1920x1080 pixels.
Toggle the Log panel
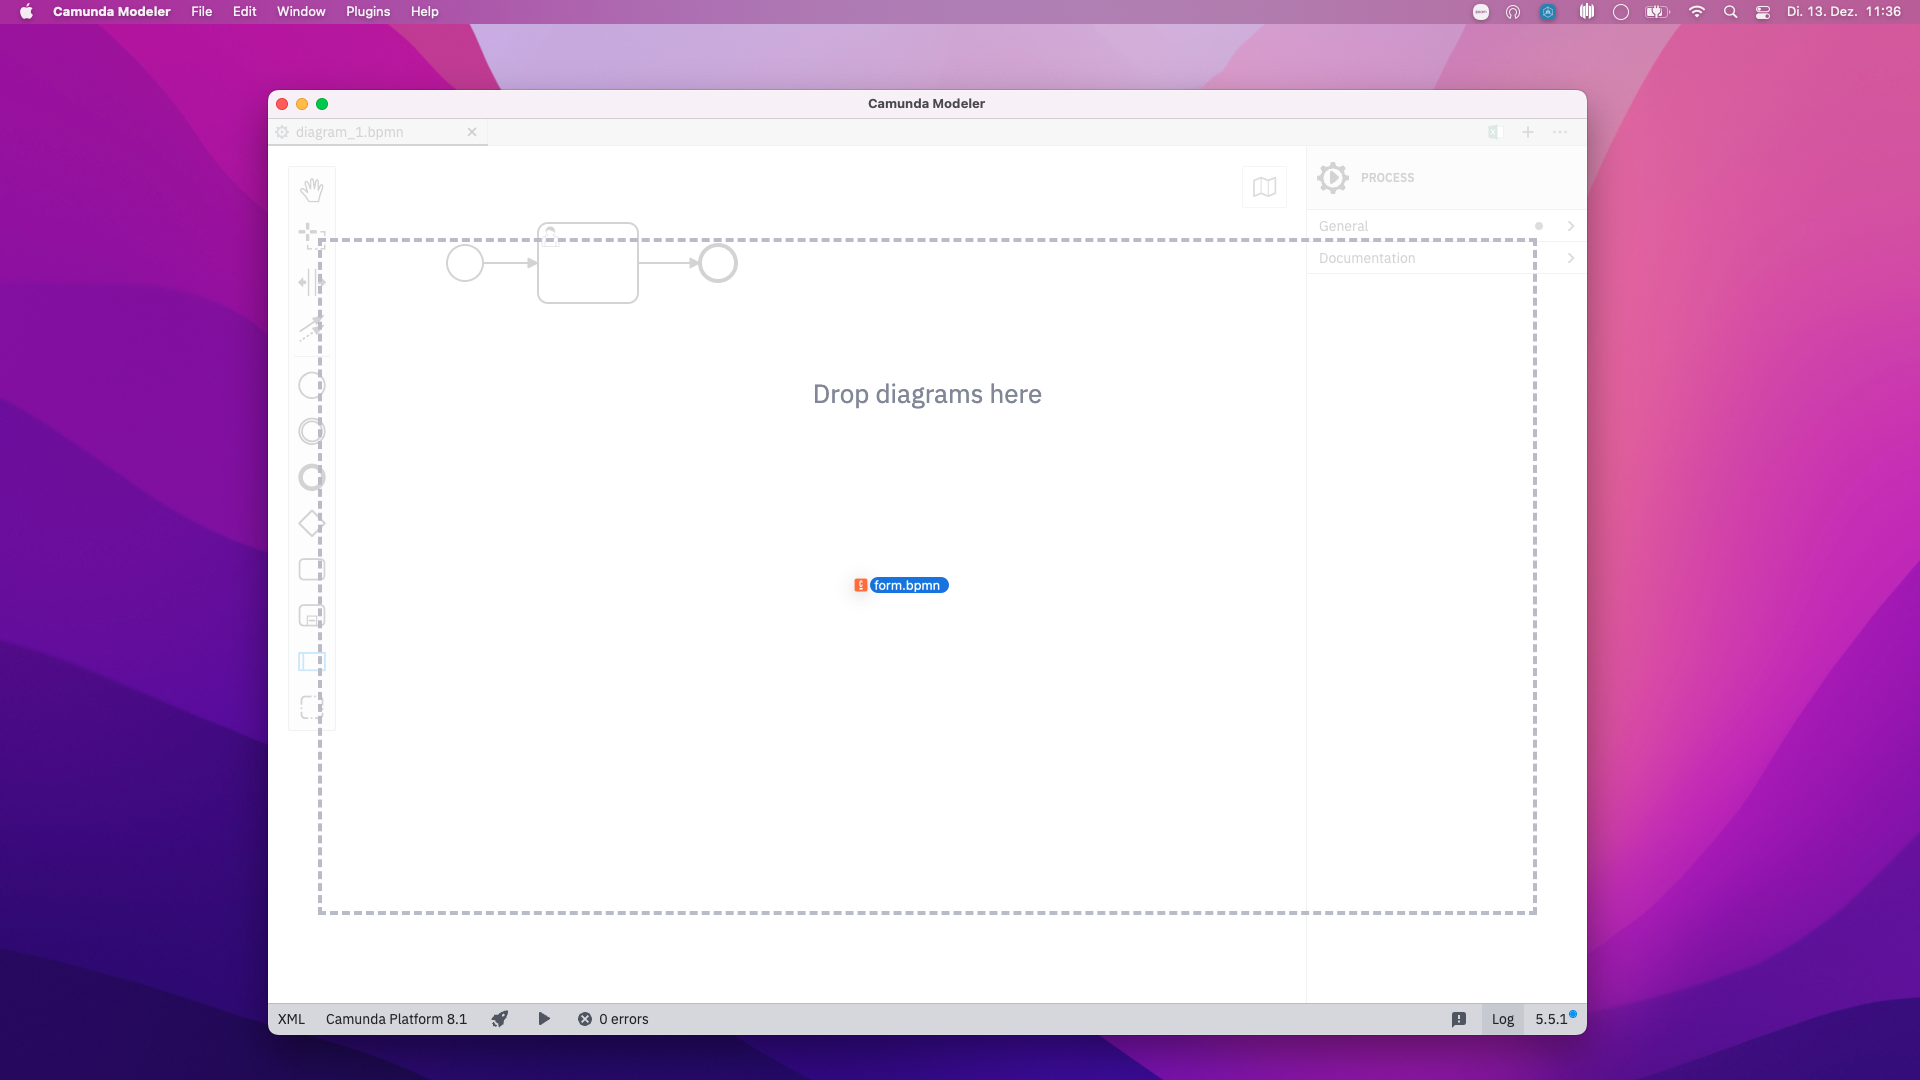point(1502,1019)
